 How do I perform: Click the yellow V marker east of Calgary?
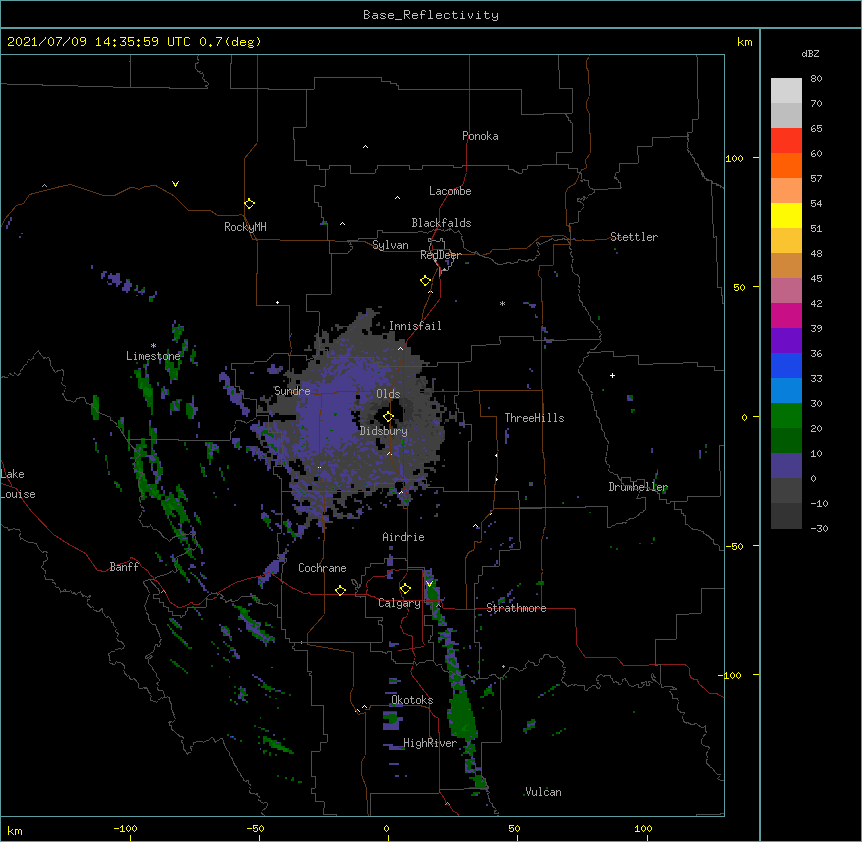tap(429, 584)
